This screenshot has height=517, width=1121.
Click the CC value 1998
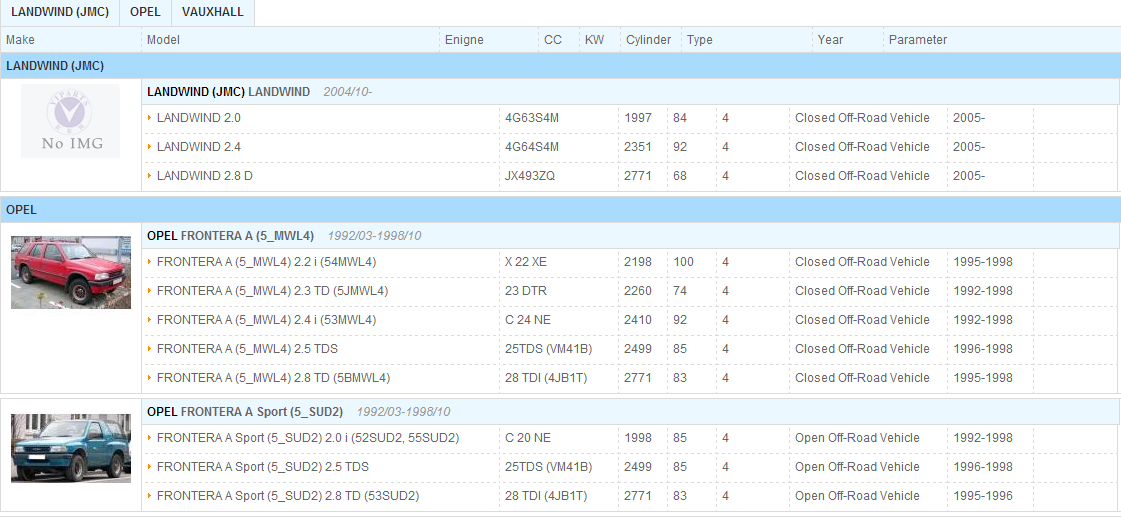638,438
